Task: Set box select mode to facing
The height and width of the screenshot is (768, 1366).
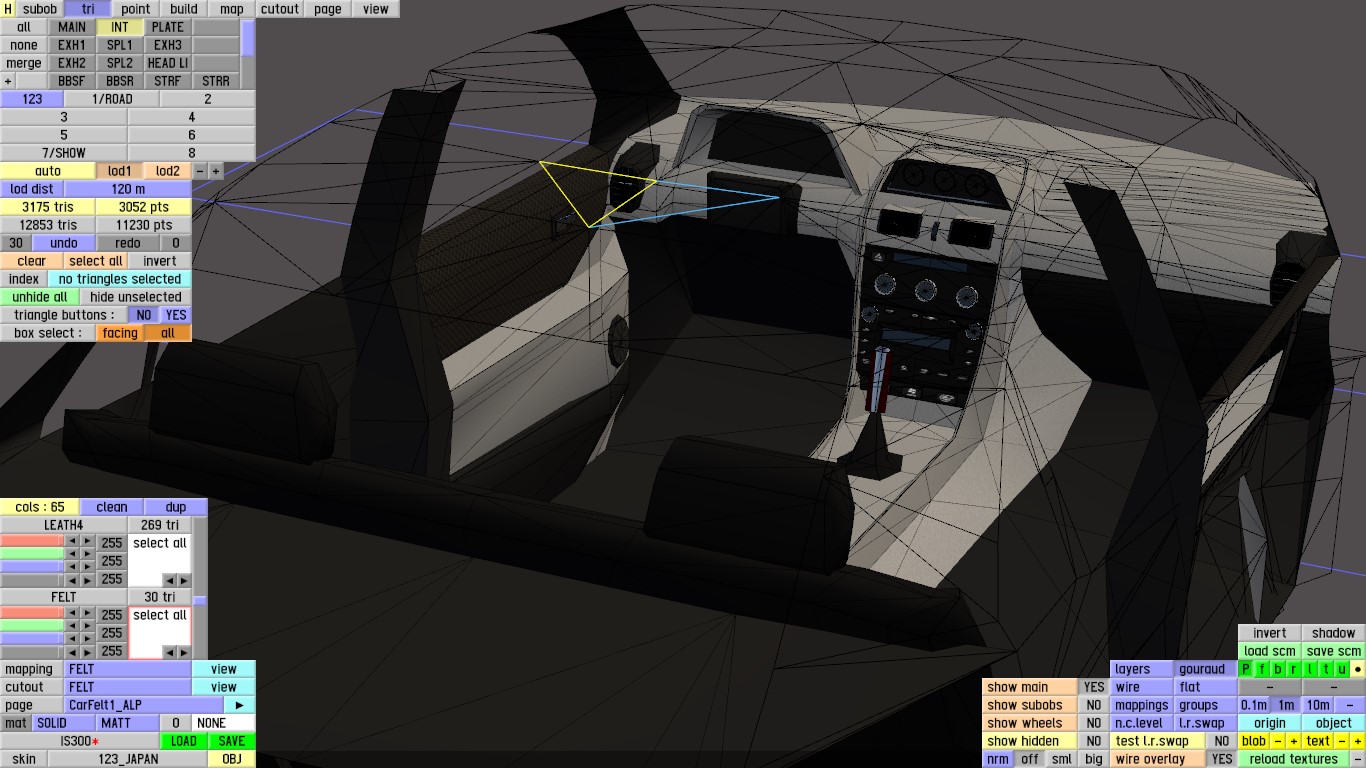Action: [120, 333]
